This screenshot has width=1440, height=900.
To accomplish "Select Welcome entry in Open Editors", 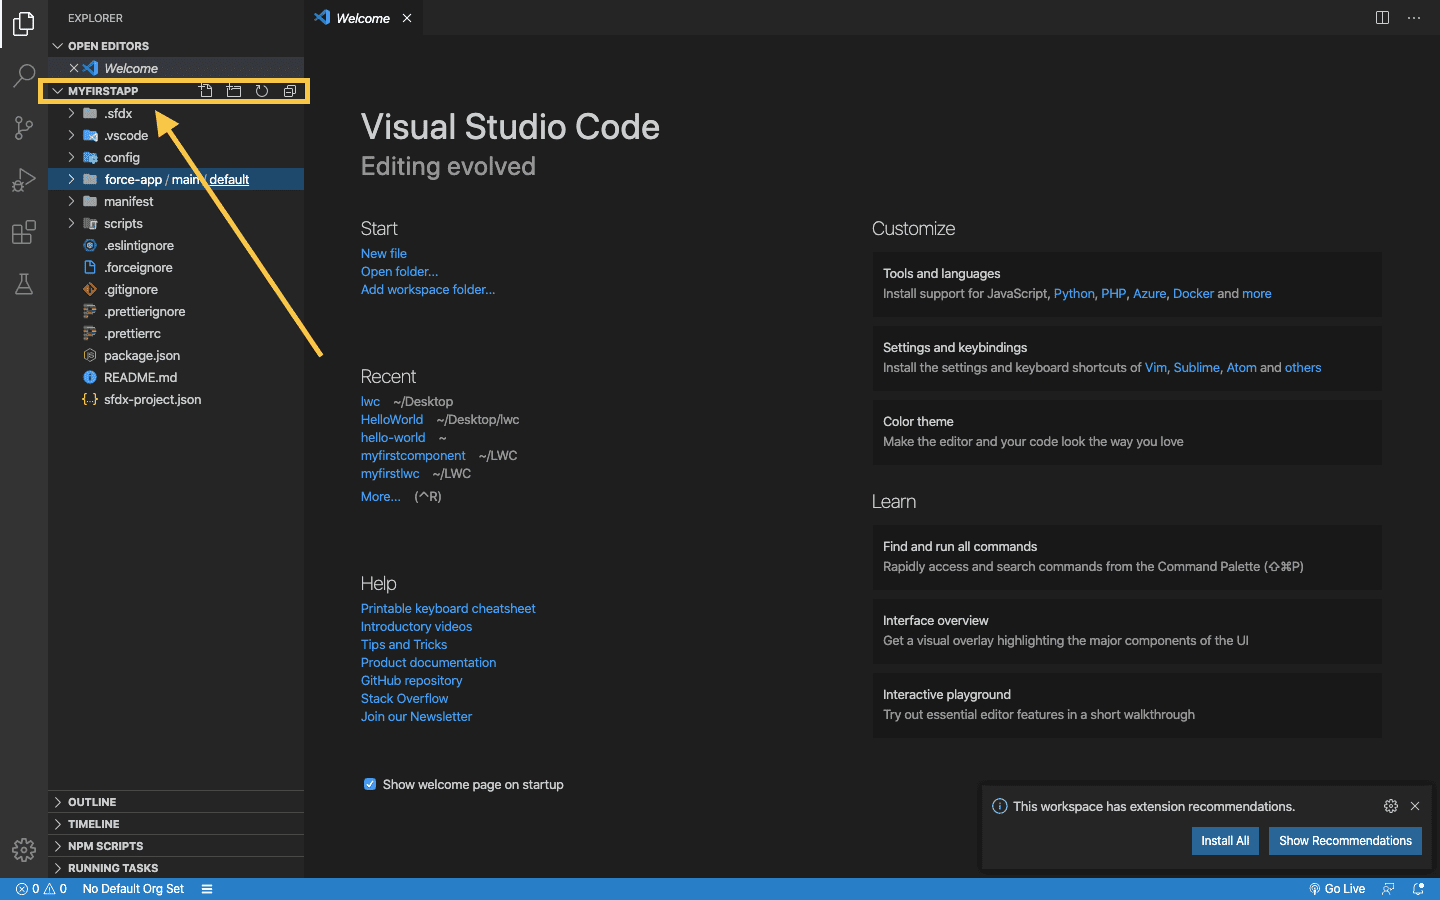I will point(176,68).
